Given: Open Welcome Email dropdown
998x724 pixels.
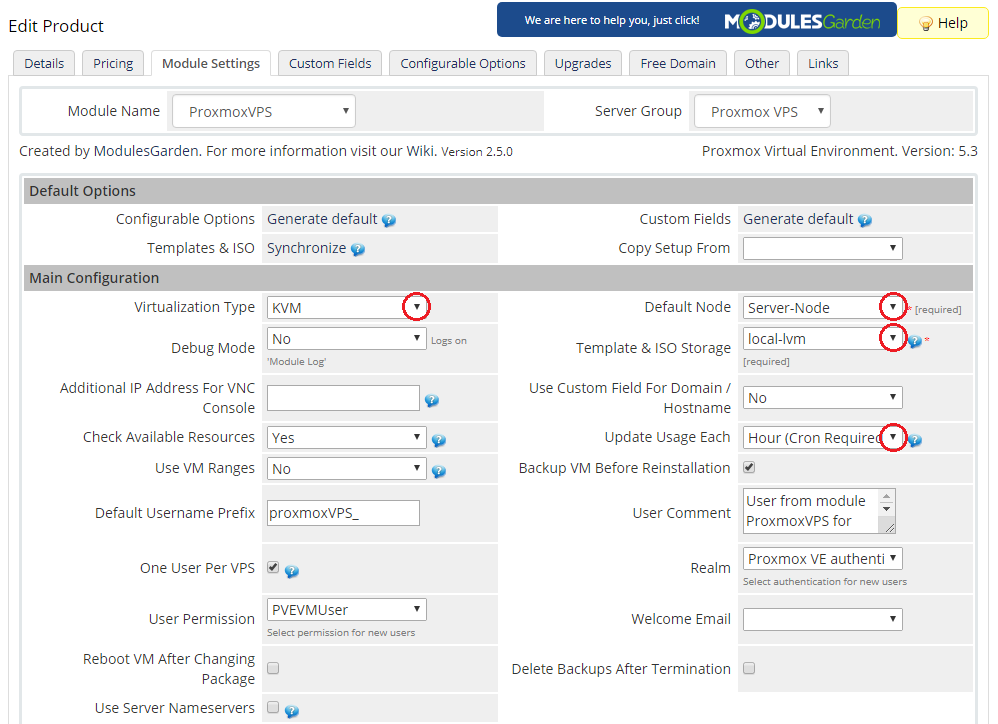Looking at the screenshot, I should pyautogui.click(x=822, y=619).
